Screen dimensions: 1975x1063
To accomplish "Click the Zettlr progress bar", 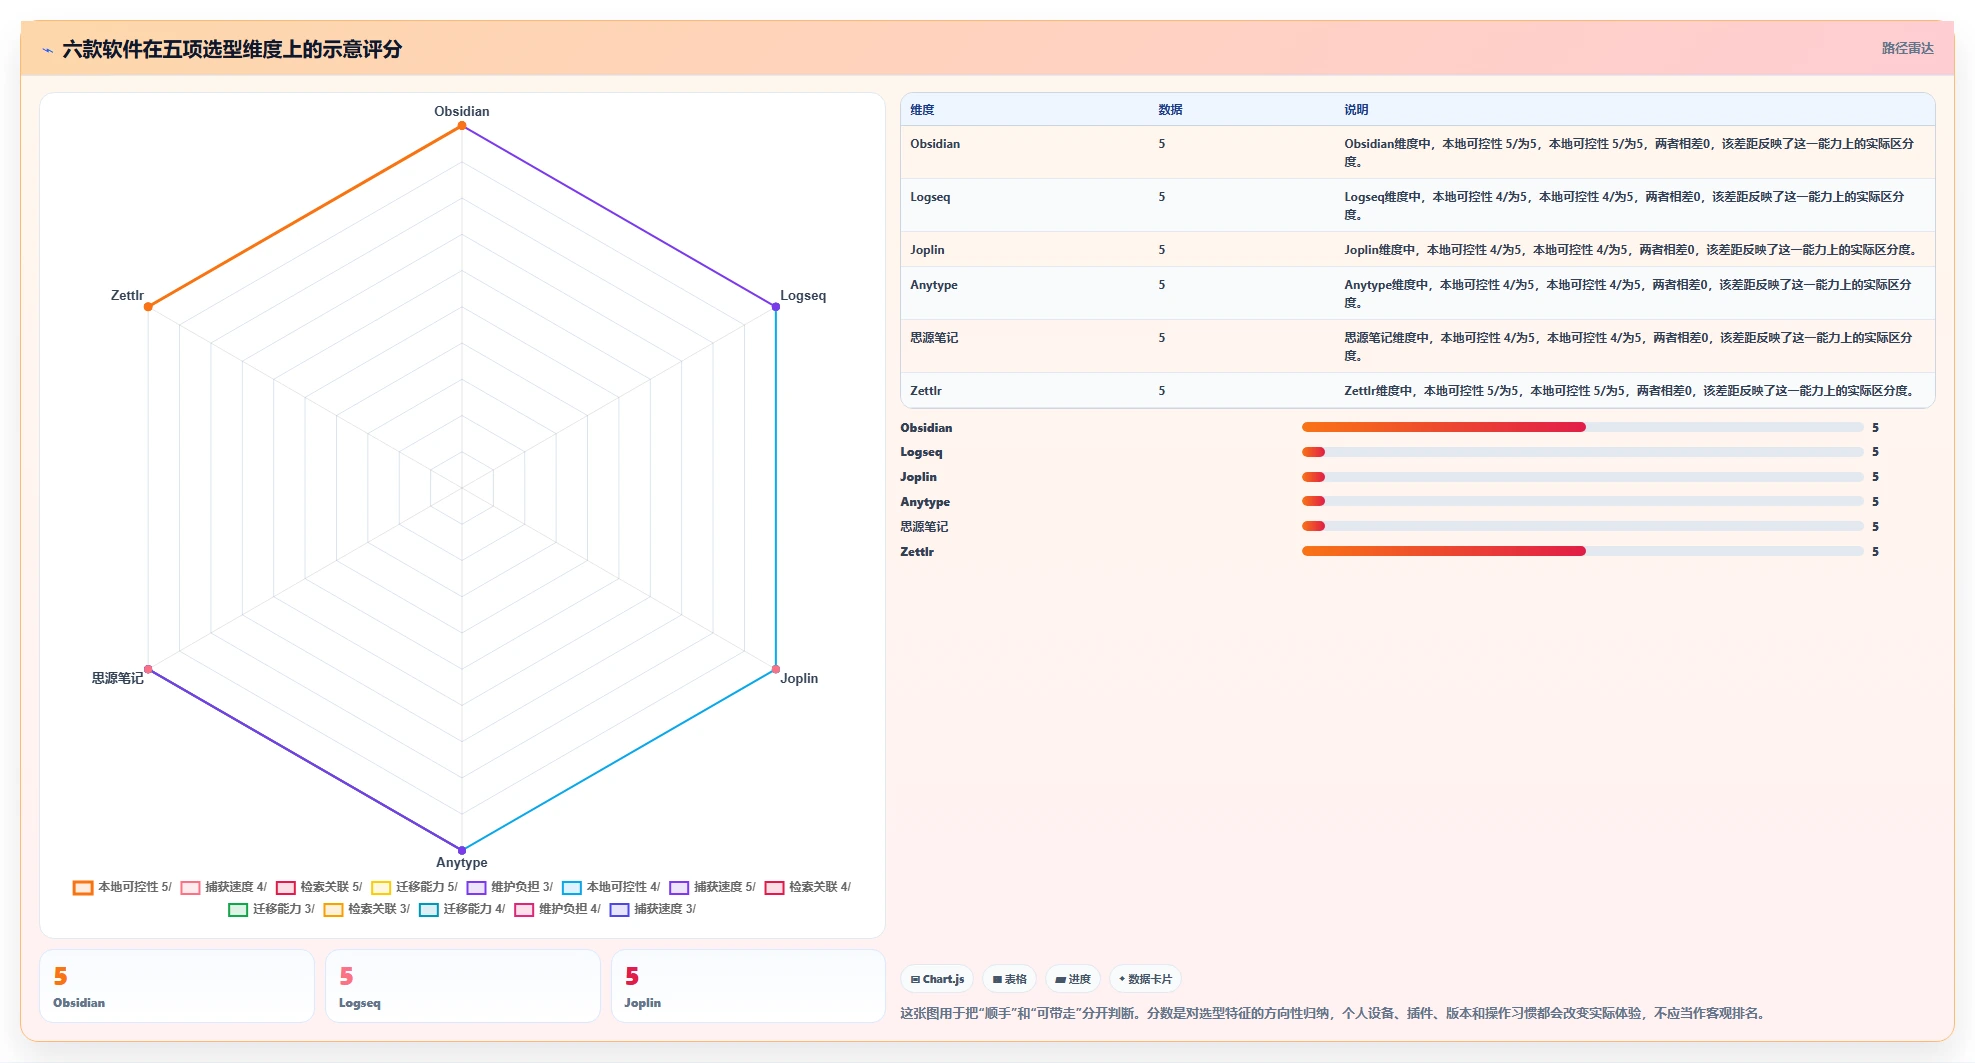I will 1582,551.
